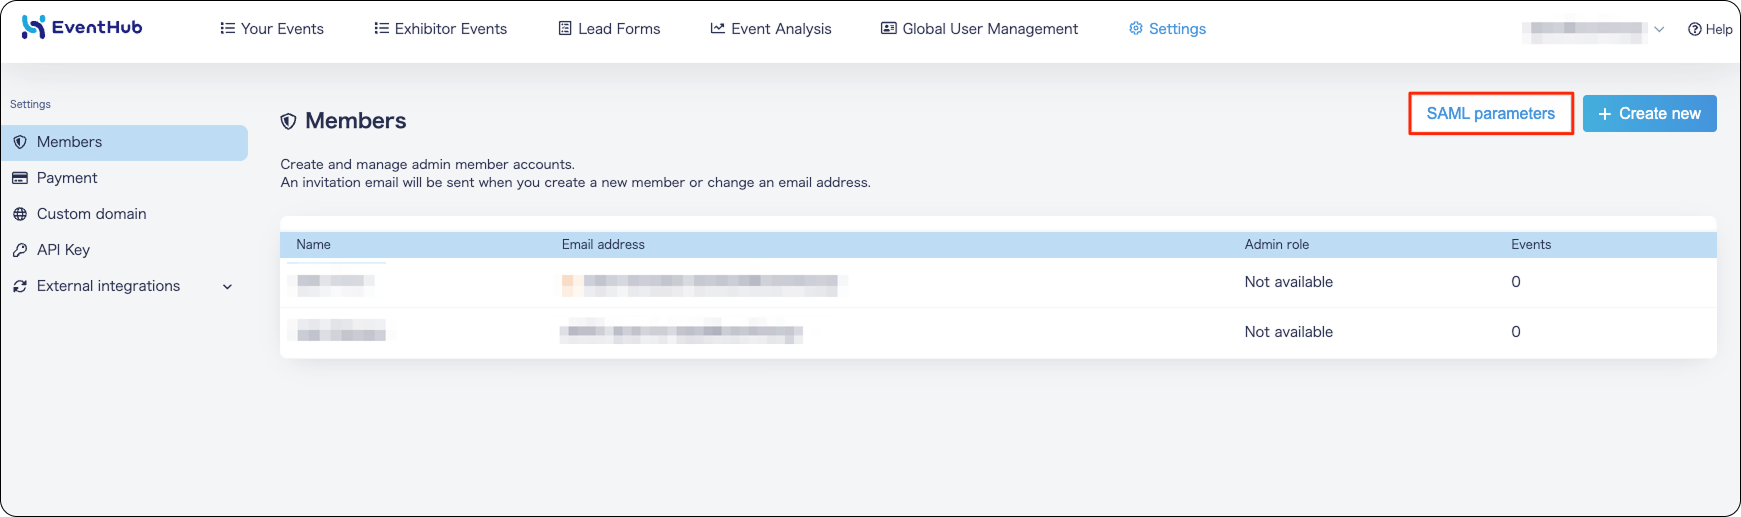Click the Custom domain globe icon
This screenshot has height=517, width=1741.
(x=20, y=214)
